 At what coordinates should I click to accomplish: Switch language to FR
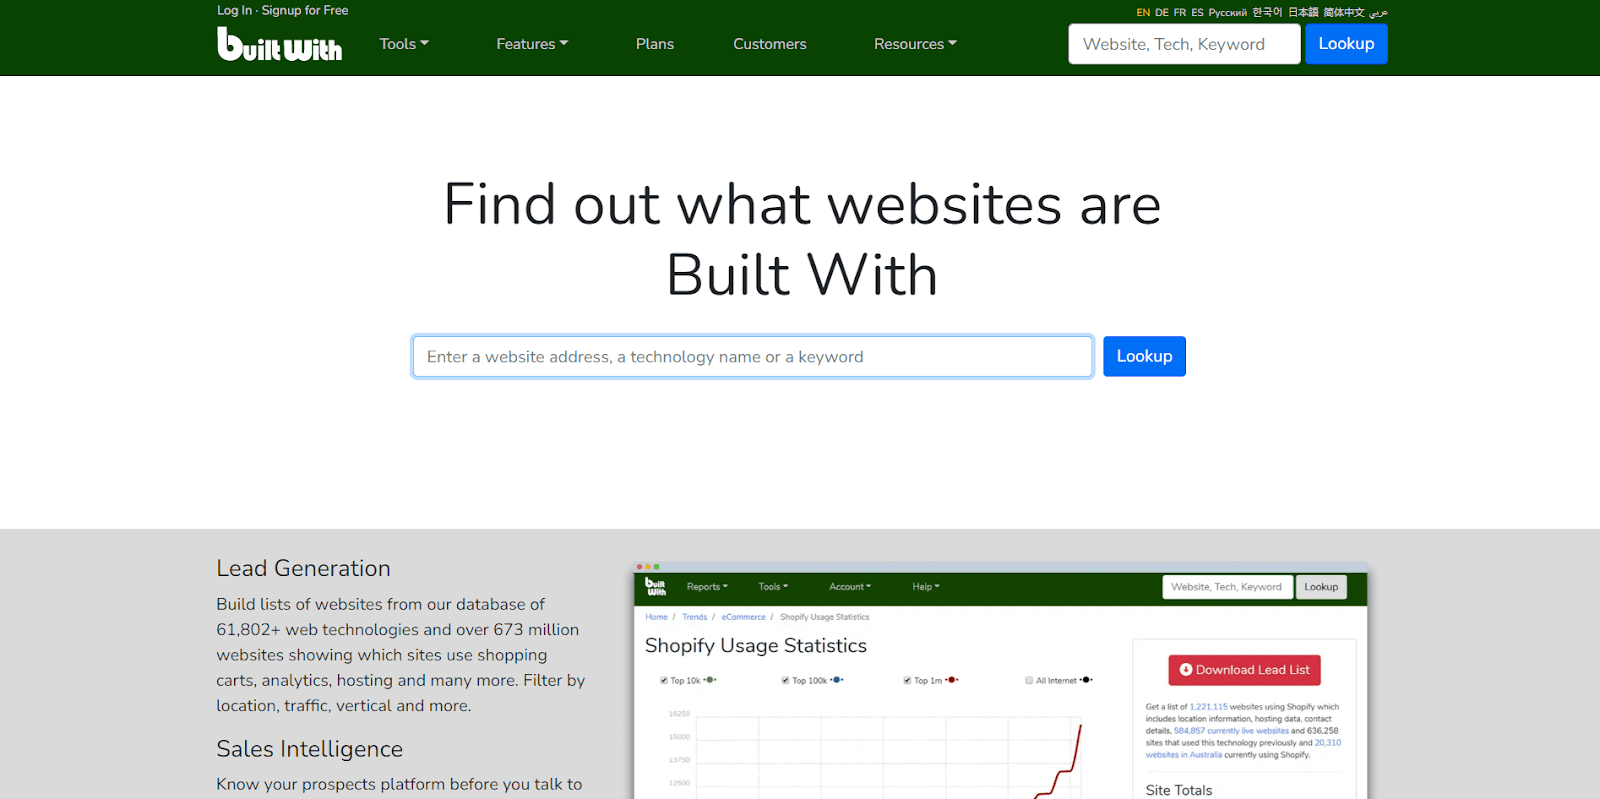1180,13
